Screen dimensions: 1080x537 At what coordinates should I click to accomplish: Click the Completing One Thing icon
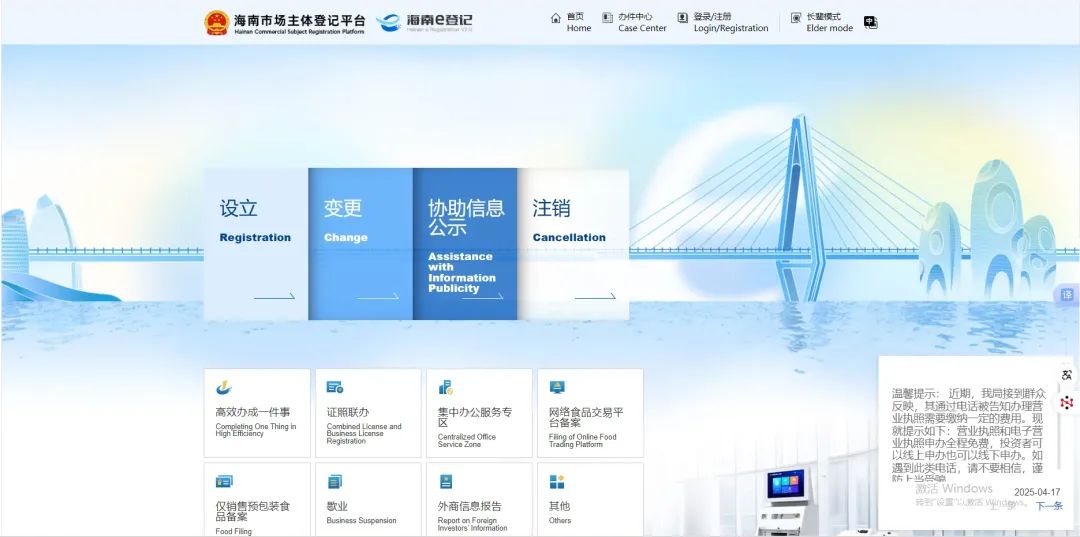coord(224,387)
